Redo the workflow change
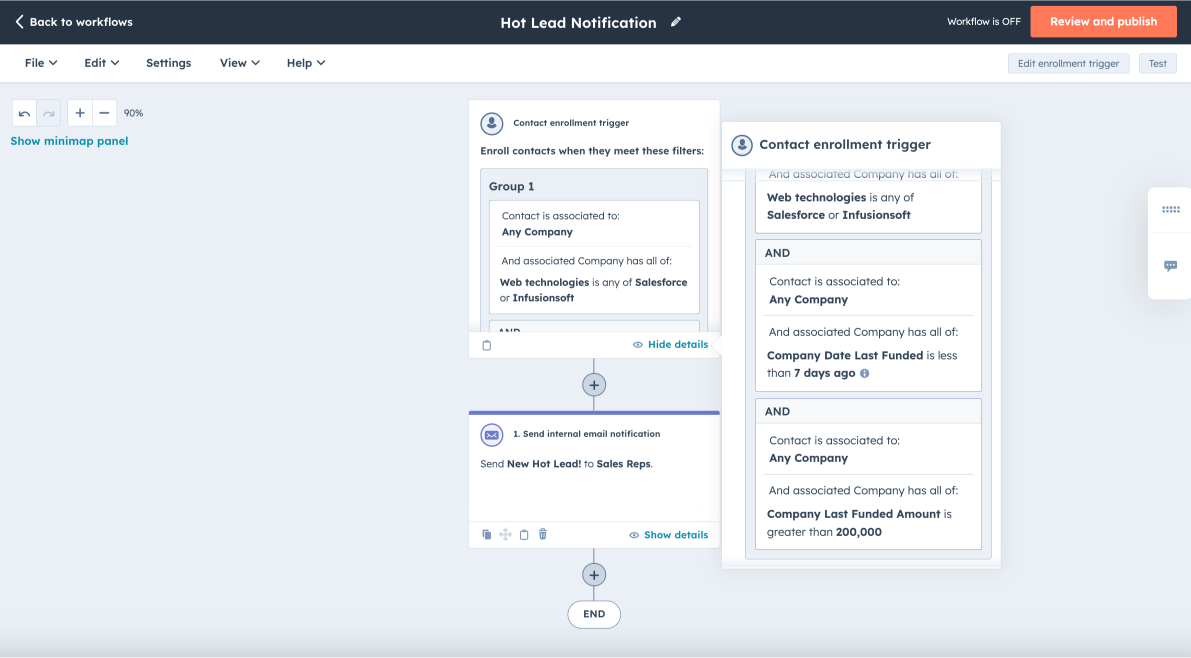 tap(49, 113)
